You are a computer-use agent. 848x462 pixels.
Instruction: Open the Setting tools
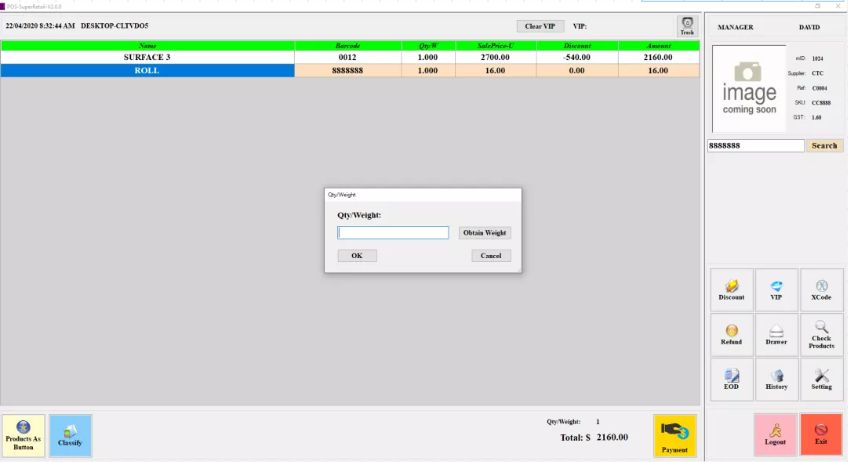(x=821, y=379)
